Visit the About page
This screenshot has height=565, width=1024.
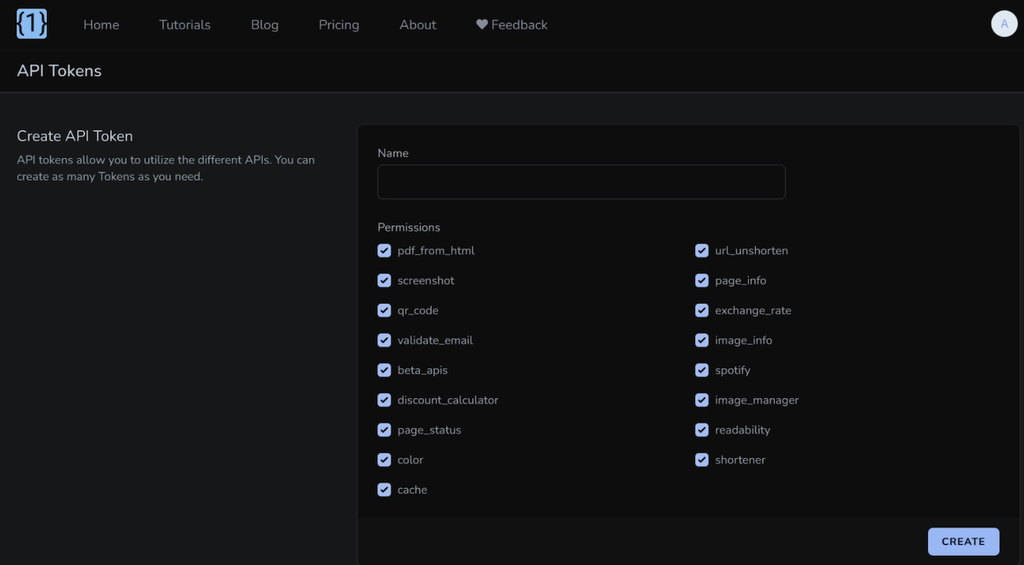click(x=418, y=25)
